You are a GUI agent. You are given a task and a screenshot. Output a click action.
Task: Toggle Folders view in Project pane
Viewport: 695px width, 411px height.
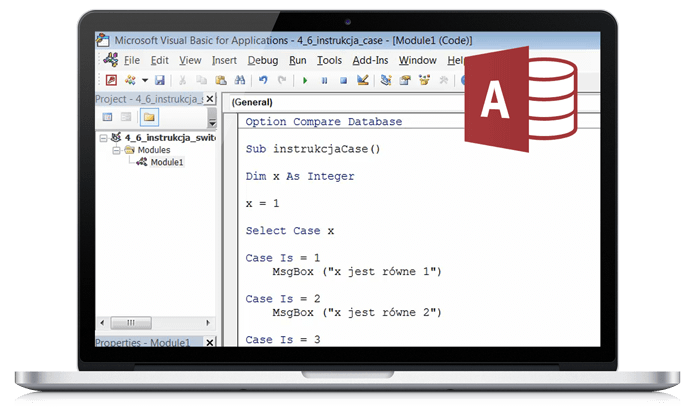[148, 118]
